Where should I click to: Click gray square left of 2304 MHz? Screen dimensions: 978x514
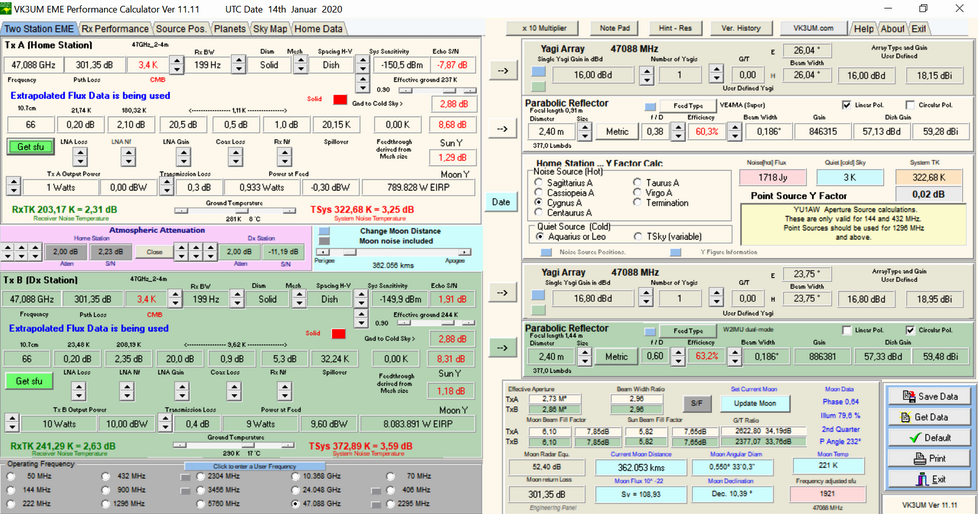(185, 477)
